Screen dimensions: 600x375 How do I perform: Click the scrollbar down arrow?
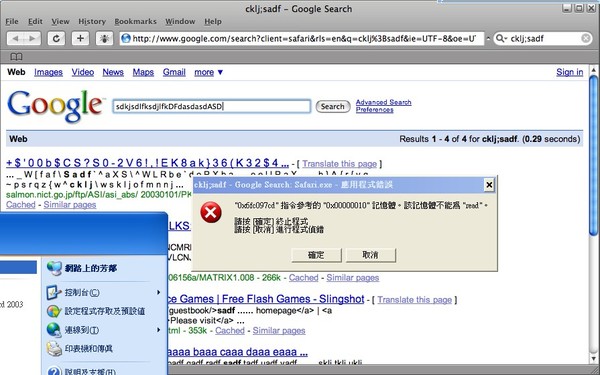click(x=593, y=359)
